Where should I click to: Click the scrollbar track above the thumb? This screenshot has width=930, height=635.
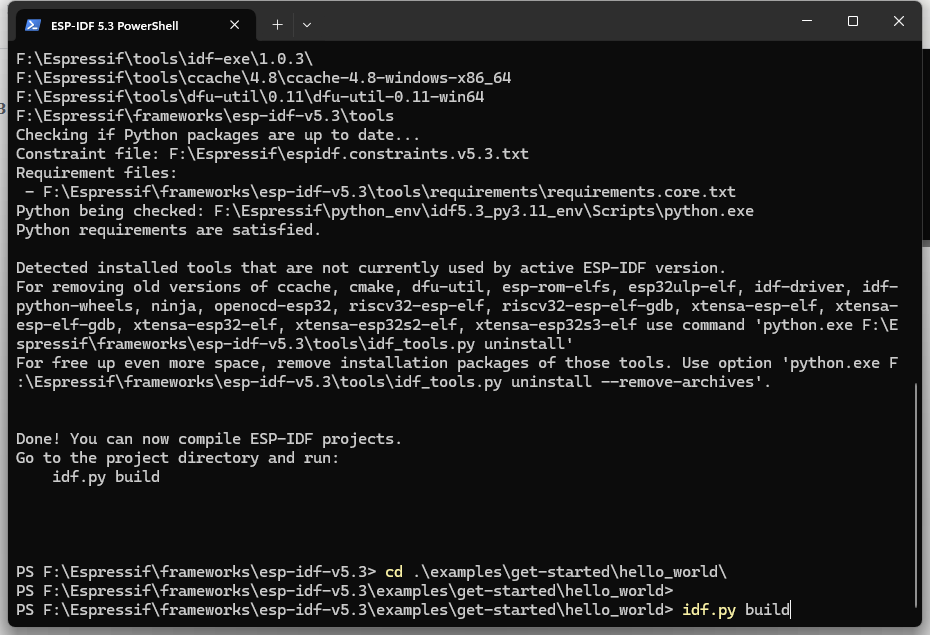915,200
